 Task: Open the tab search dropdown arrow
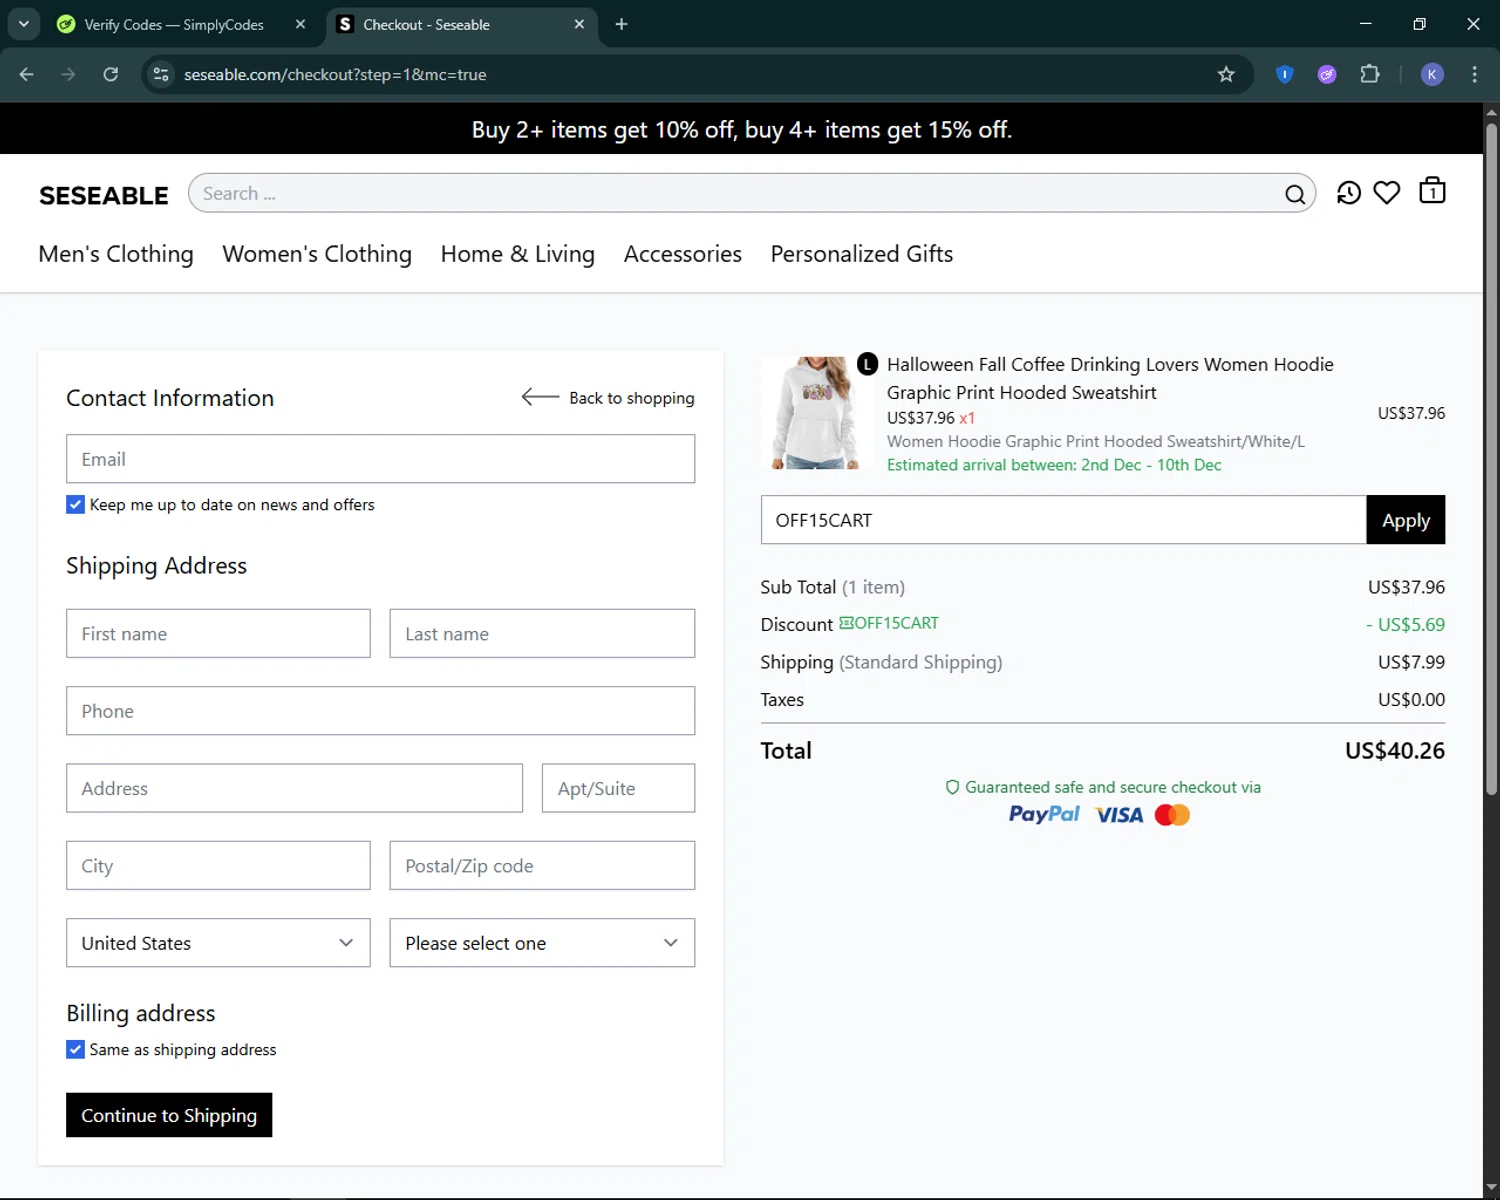pos(23,24)
